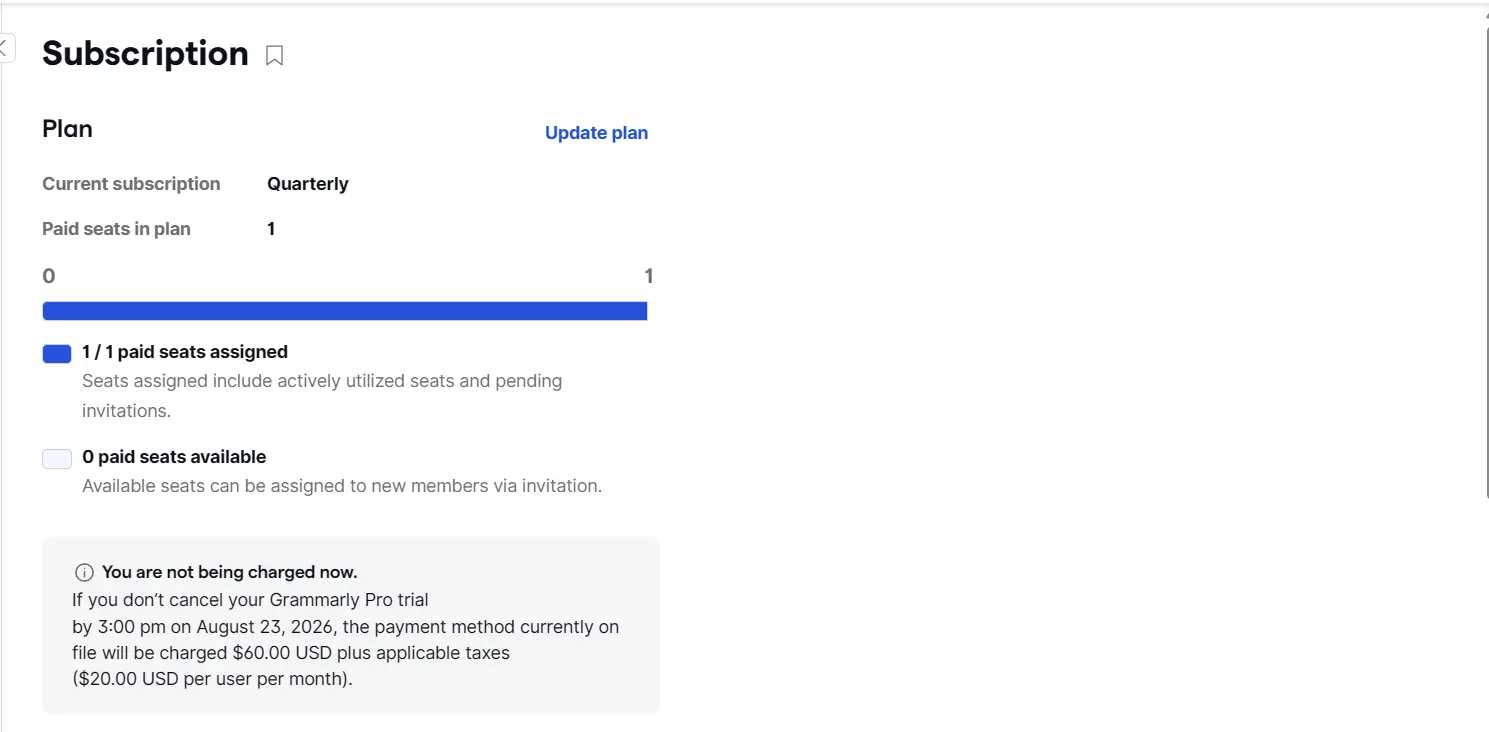Click the Paid seats in plan label
Image resolution: width=1489 pixels, height=732 pixels.
coord(116,229)
